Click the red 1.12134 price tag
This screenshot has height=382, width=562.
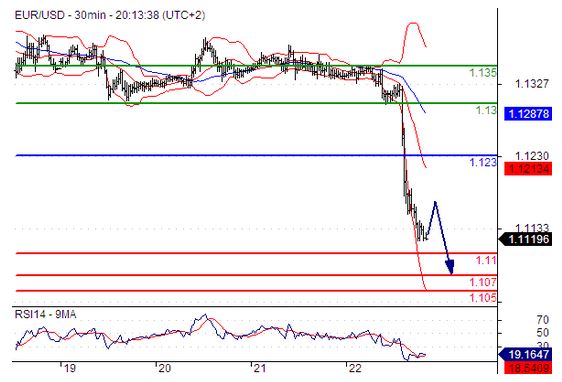(528, 169)
